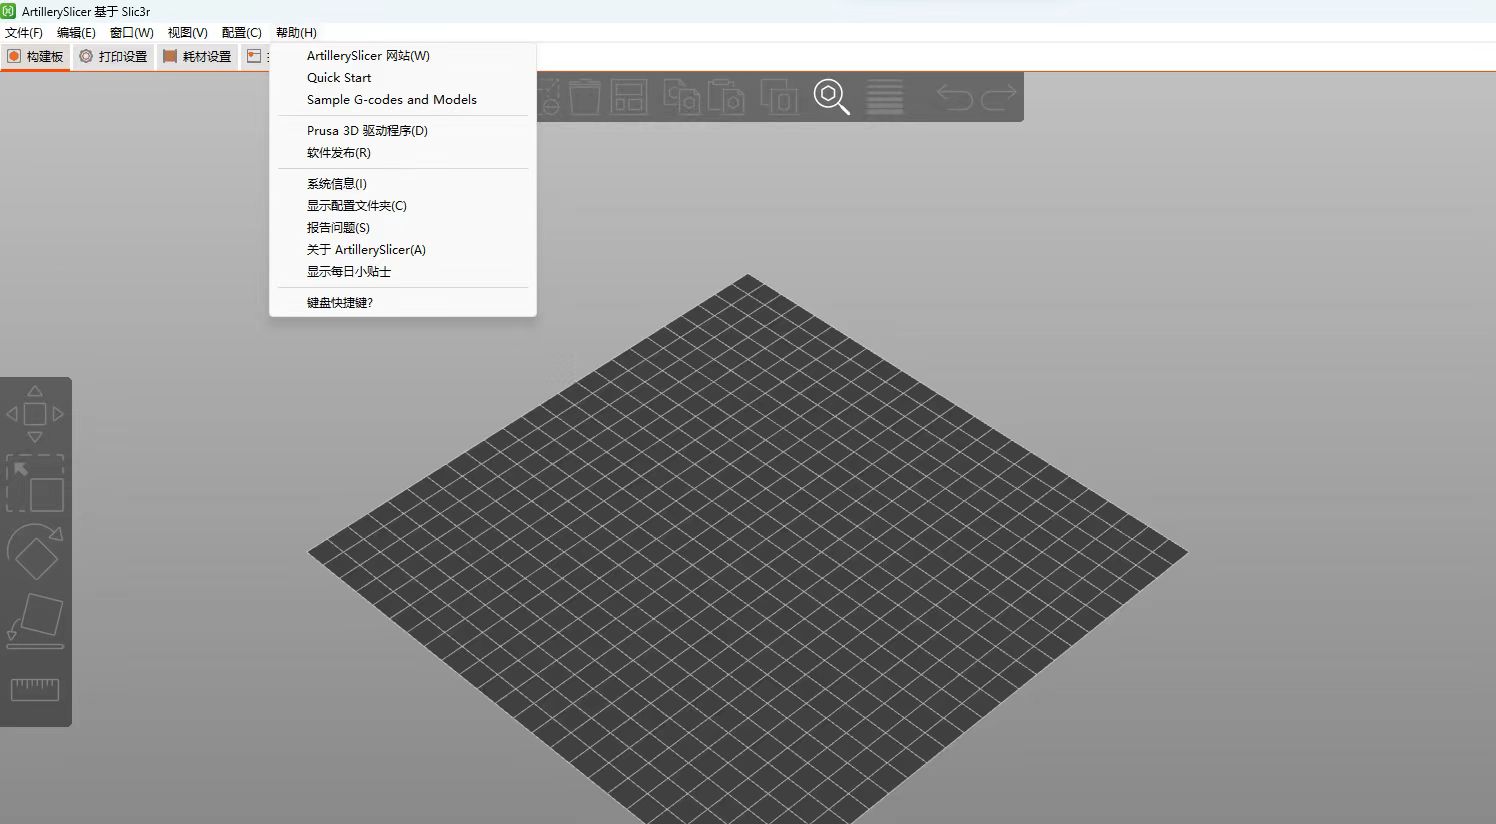The width and height of the screenshot is (1496, 824).
Task: Click the magnifier Search icon
Action: tap(831, 97)
